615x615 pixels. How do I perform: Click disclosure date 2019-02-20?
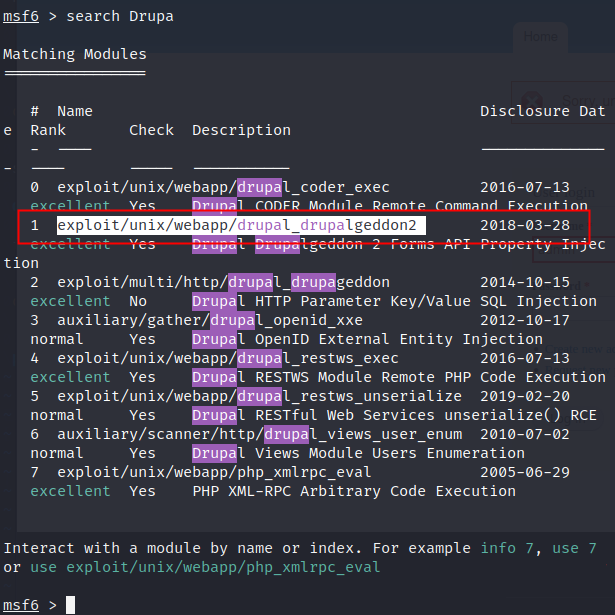tap(525, 396)
